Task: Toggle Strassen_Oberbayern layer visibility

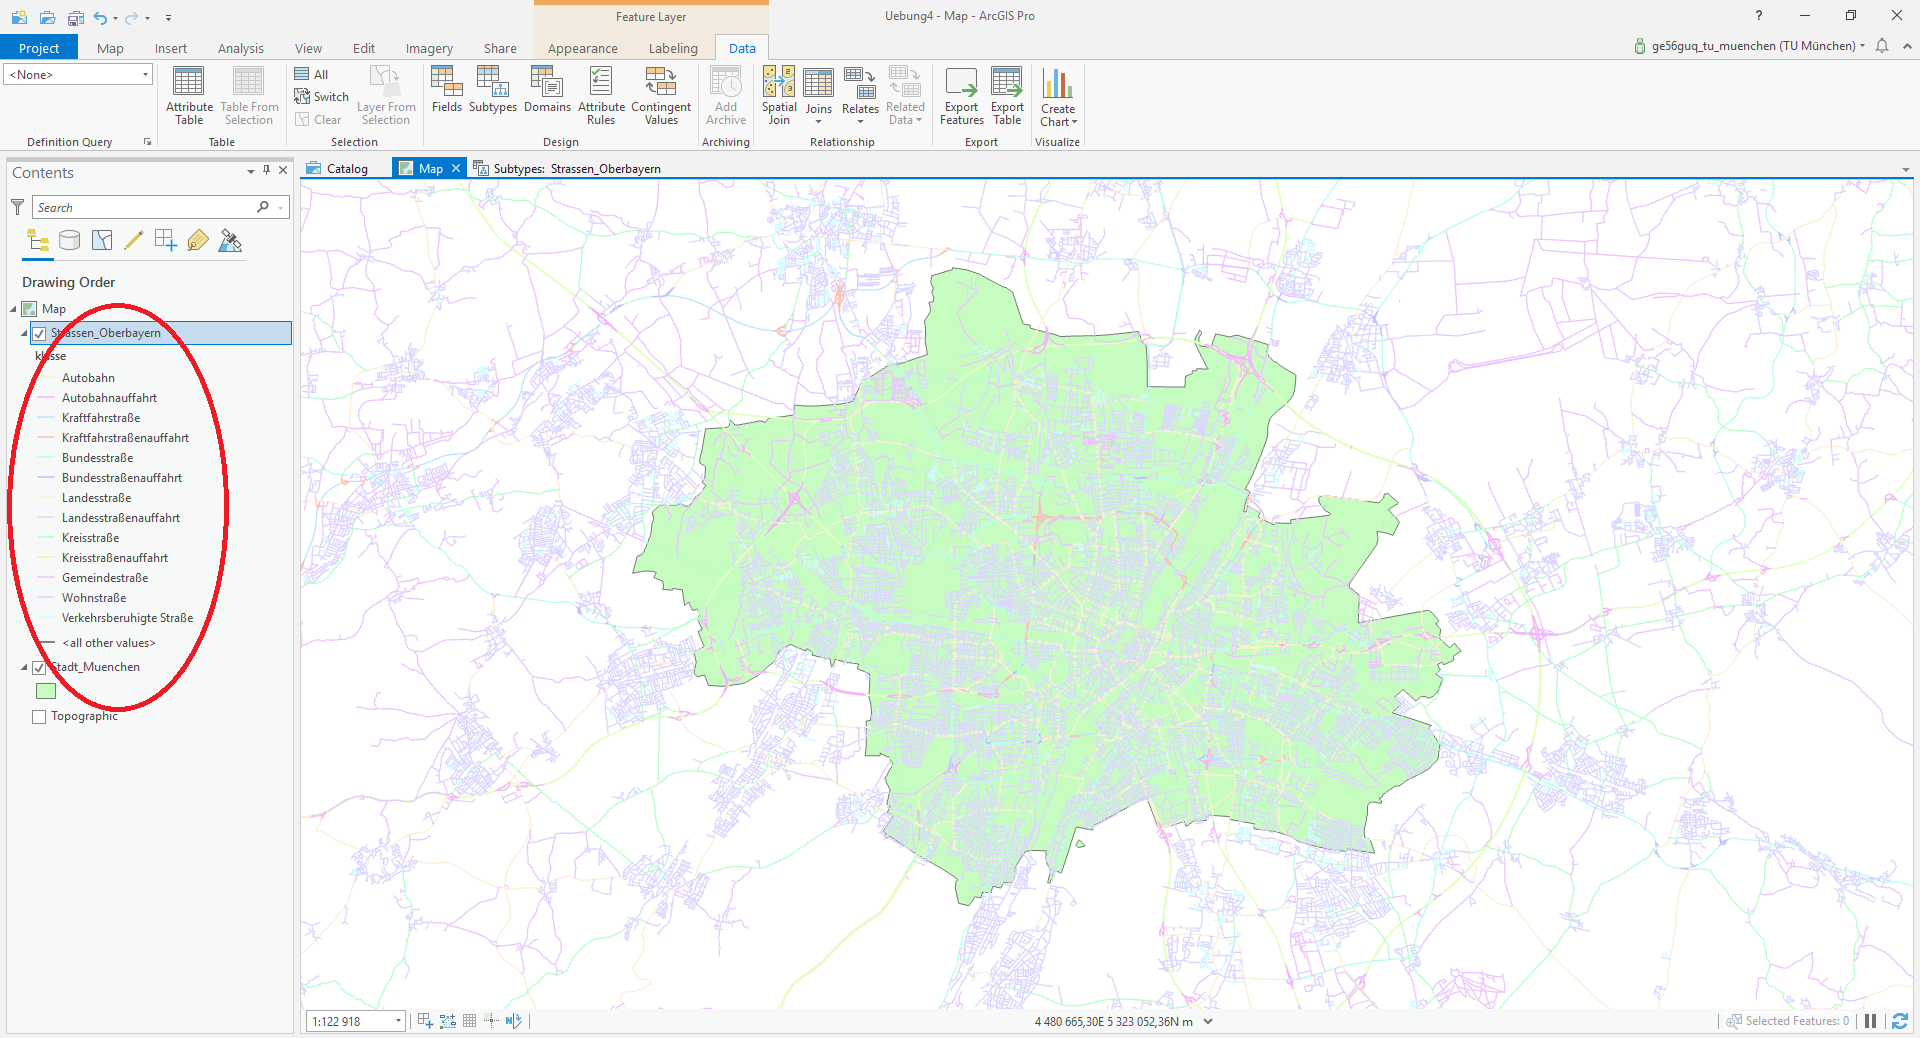Action: pyautogui.click(x=39, y=333)
